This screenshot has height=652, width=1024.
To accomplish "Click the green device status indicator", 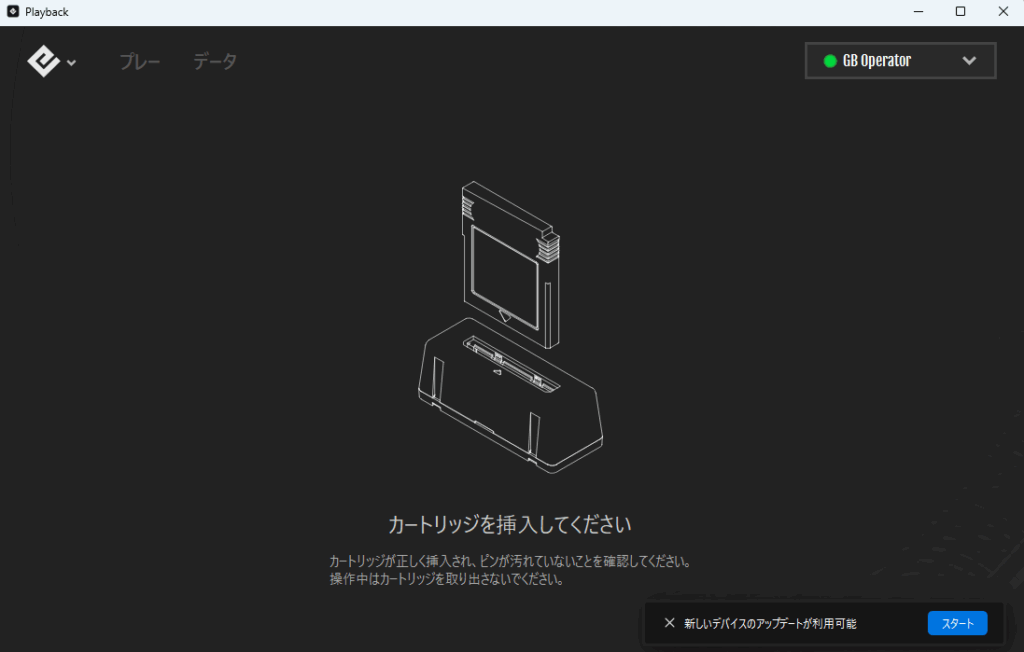I will [x=830, y=61].
